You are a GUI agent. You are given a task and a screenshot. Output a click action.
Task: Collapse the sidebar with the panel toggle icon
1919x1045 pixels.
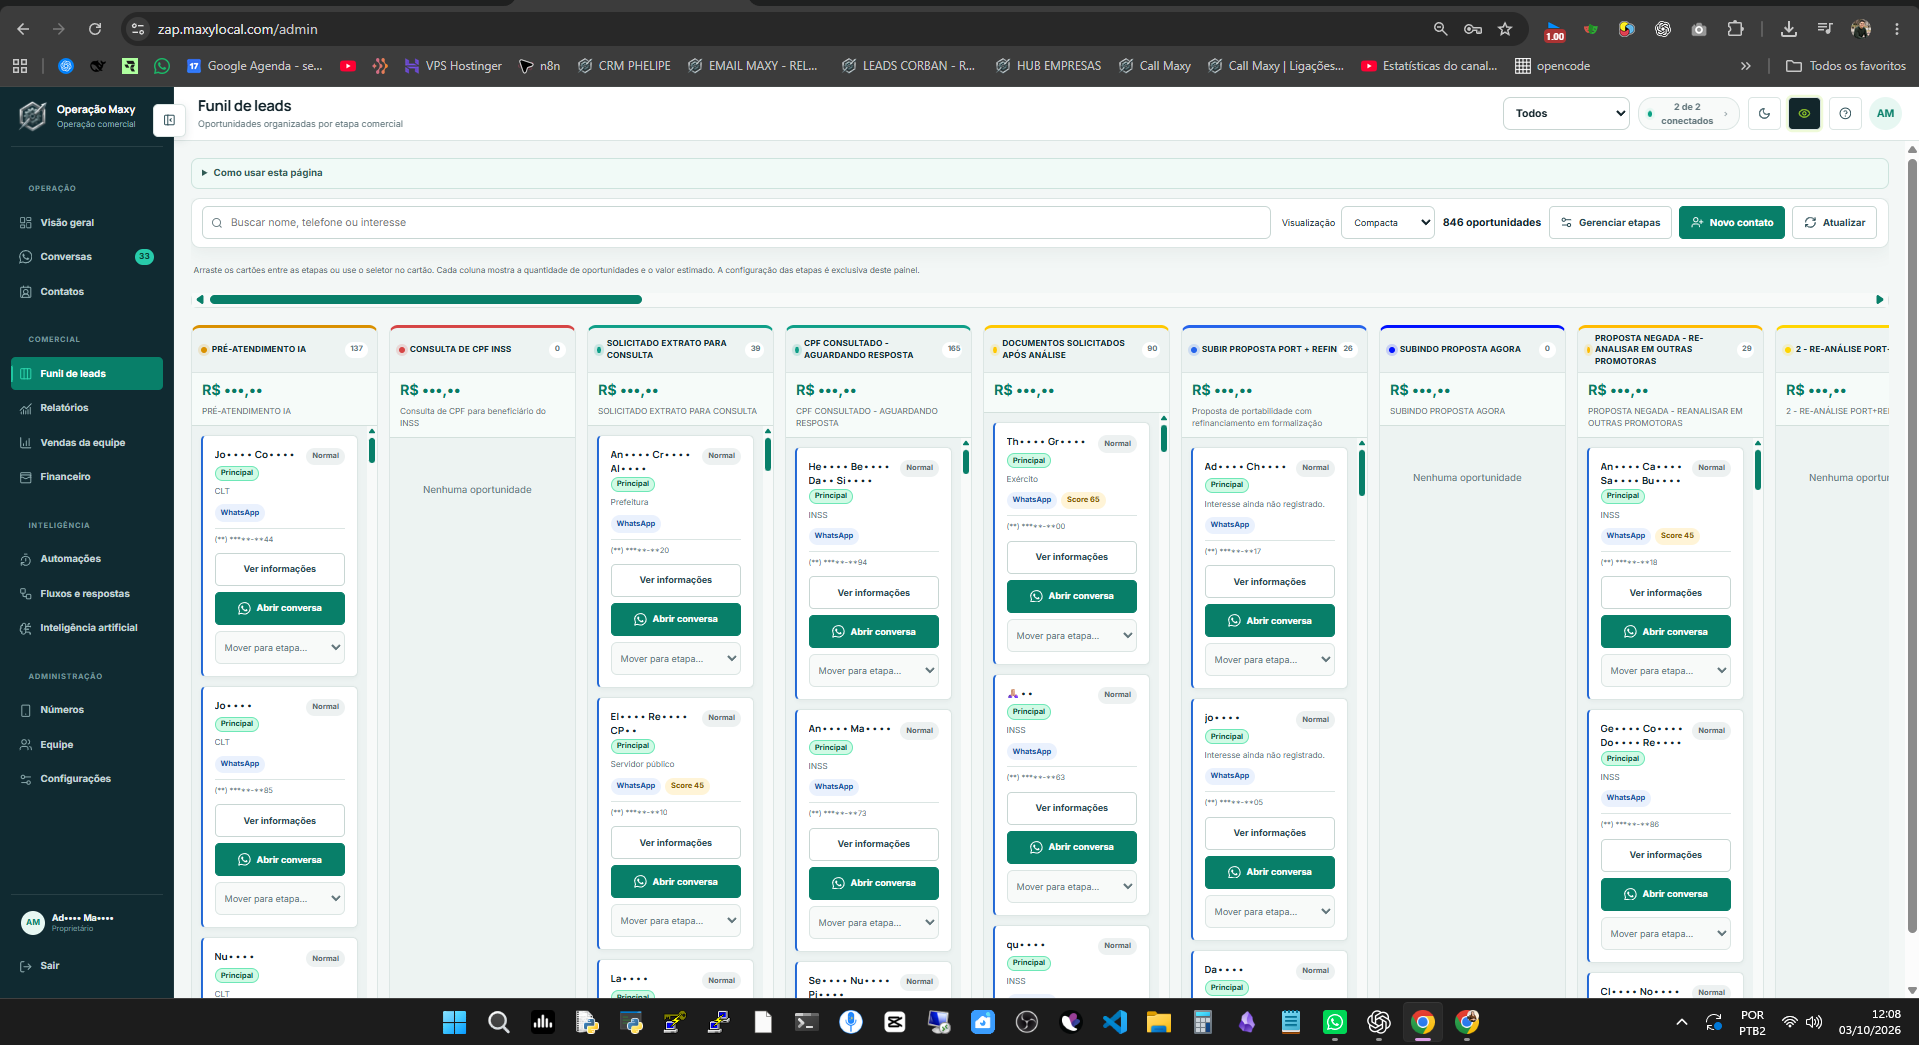[x=169, y=120]
